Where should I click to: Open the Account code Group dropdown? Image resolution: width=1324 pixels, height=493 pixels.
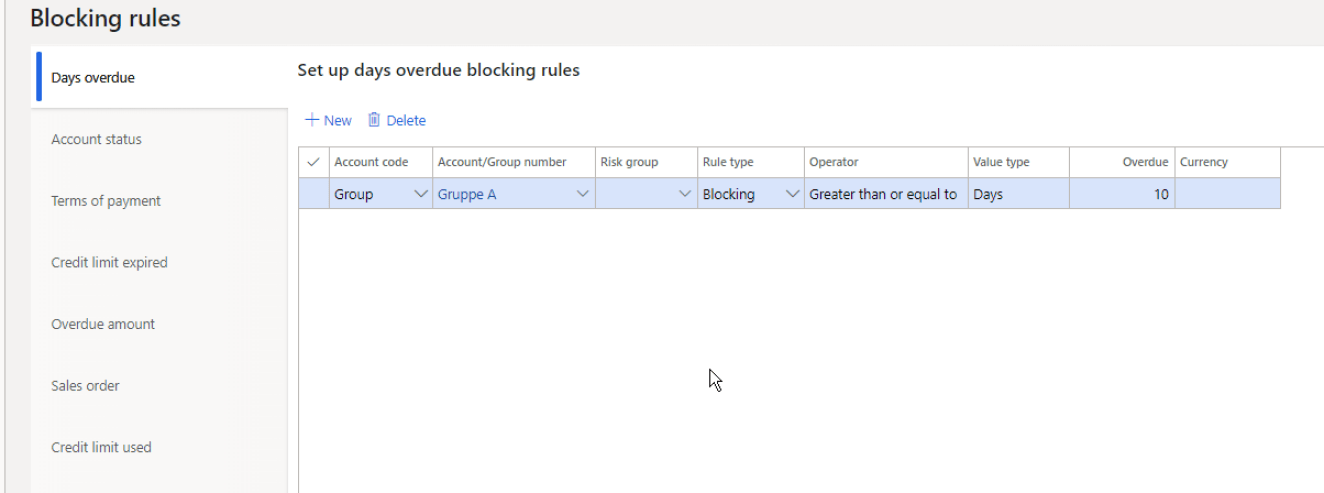[x=420, y=194]
